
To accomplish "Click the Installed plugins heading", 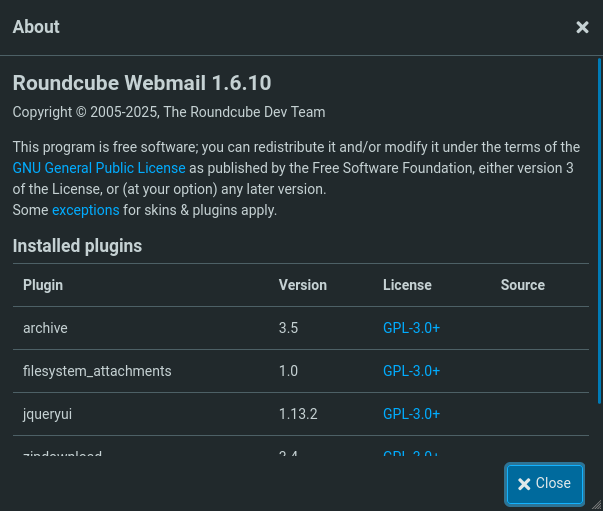I will click(77, 245).
